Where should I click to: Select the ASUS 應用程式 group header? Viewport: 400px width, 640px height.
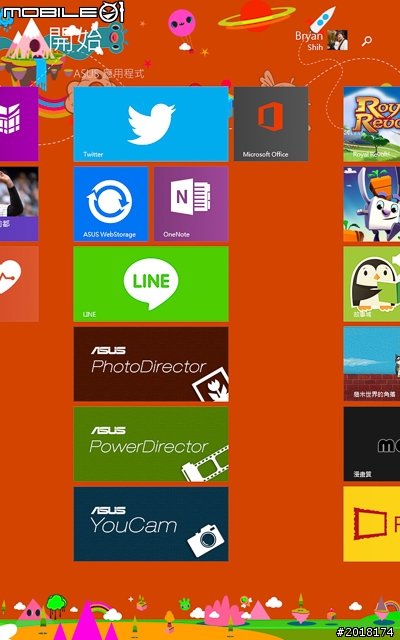click(109, 73)
